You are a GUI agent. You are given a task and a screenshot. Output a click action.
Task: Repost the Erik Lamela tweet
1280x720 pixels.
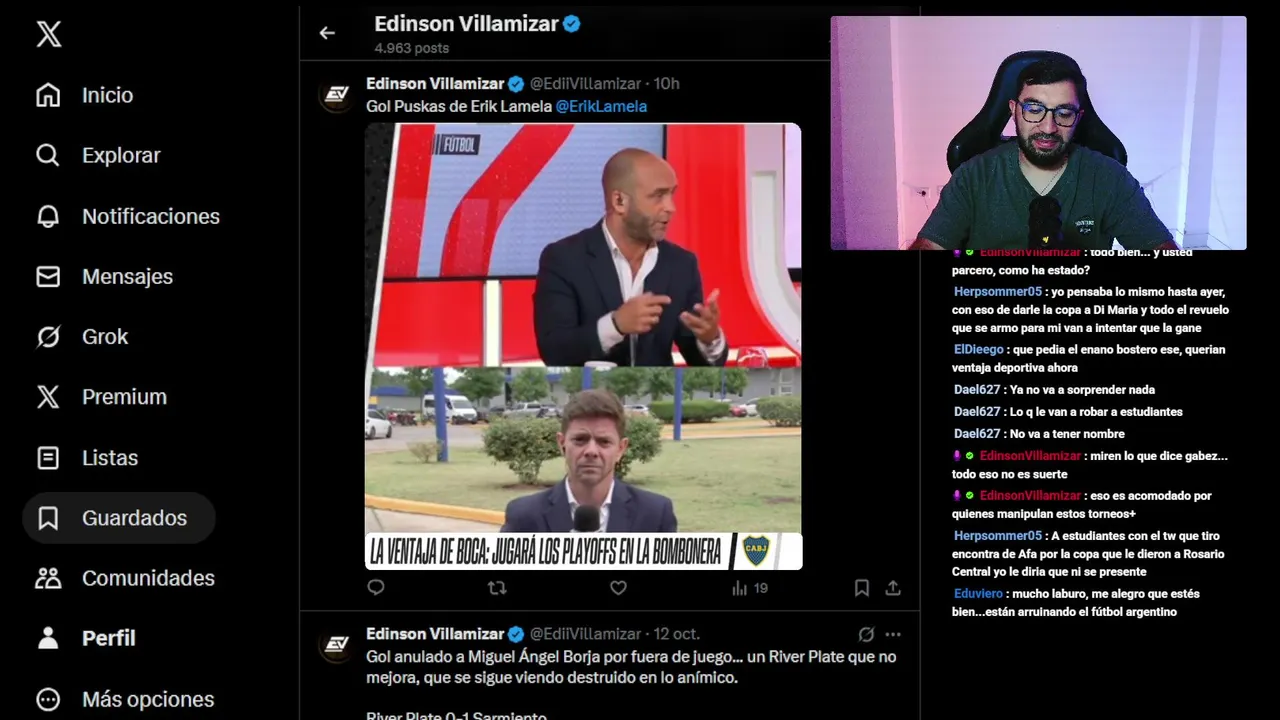(496, 588)
